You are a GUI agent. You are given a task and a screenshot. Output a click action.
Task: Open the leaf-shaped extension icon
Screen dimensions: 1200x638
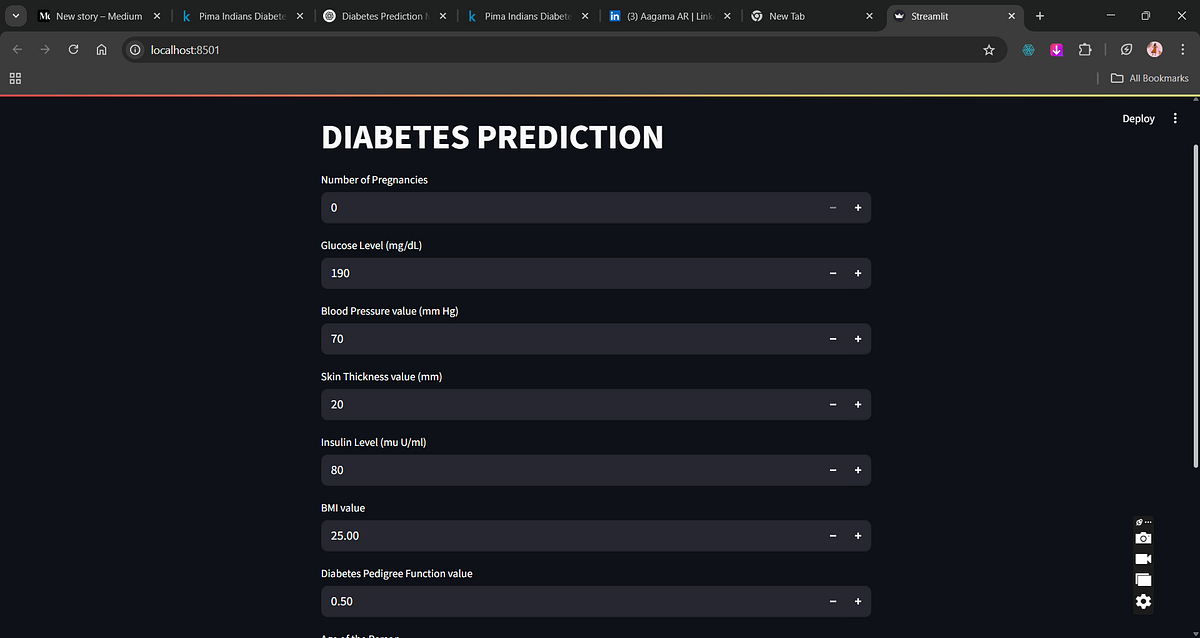[x=1126, y=49]
